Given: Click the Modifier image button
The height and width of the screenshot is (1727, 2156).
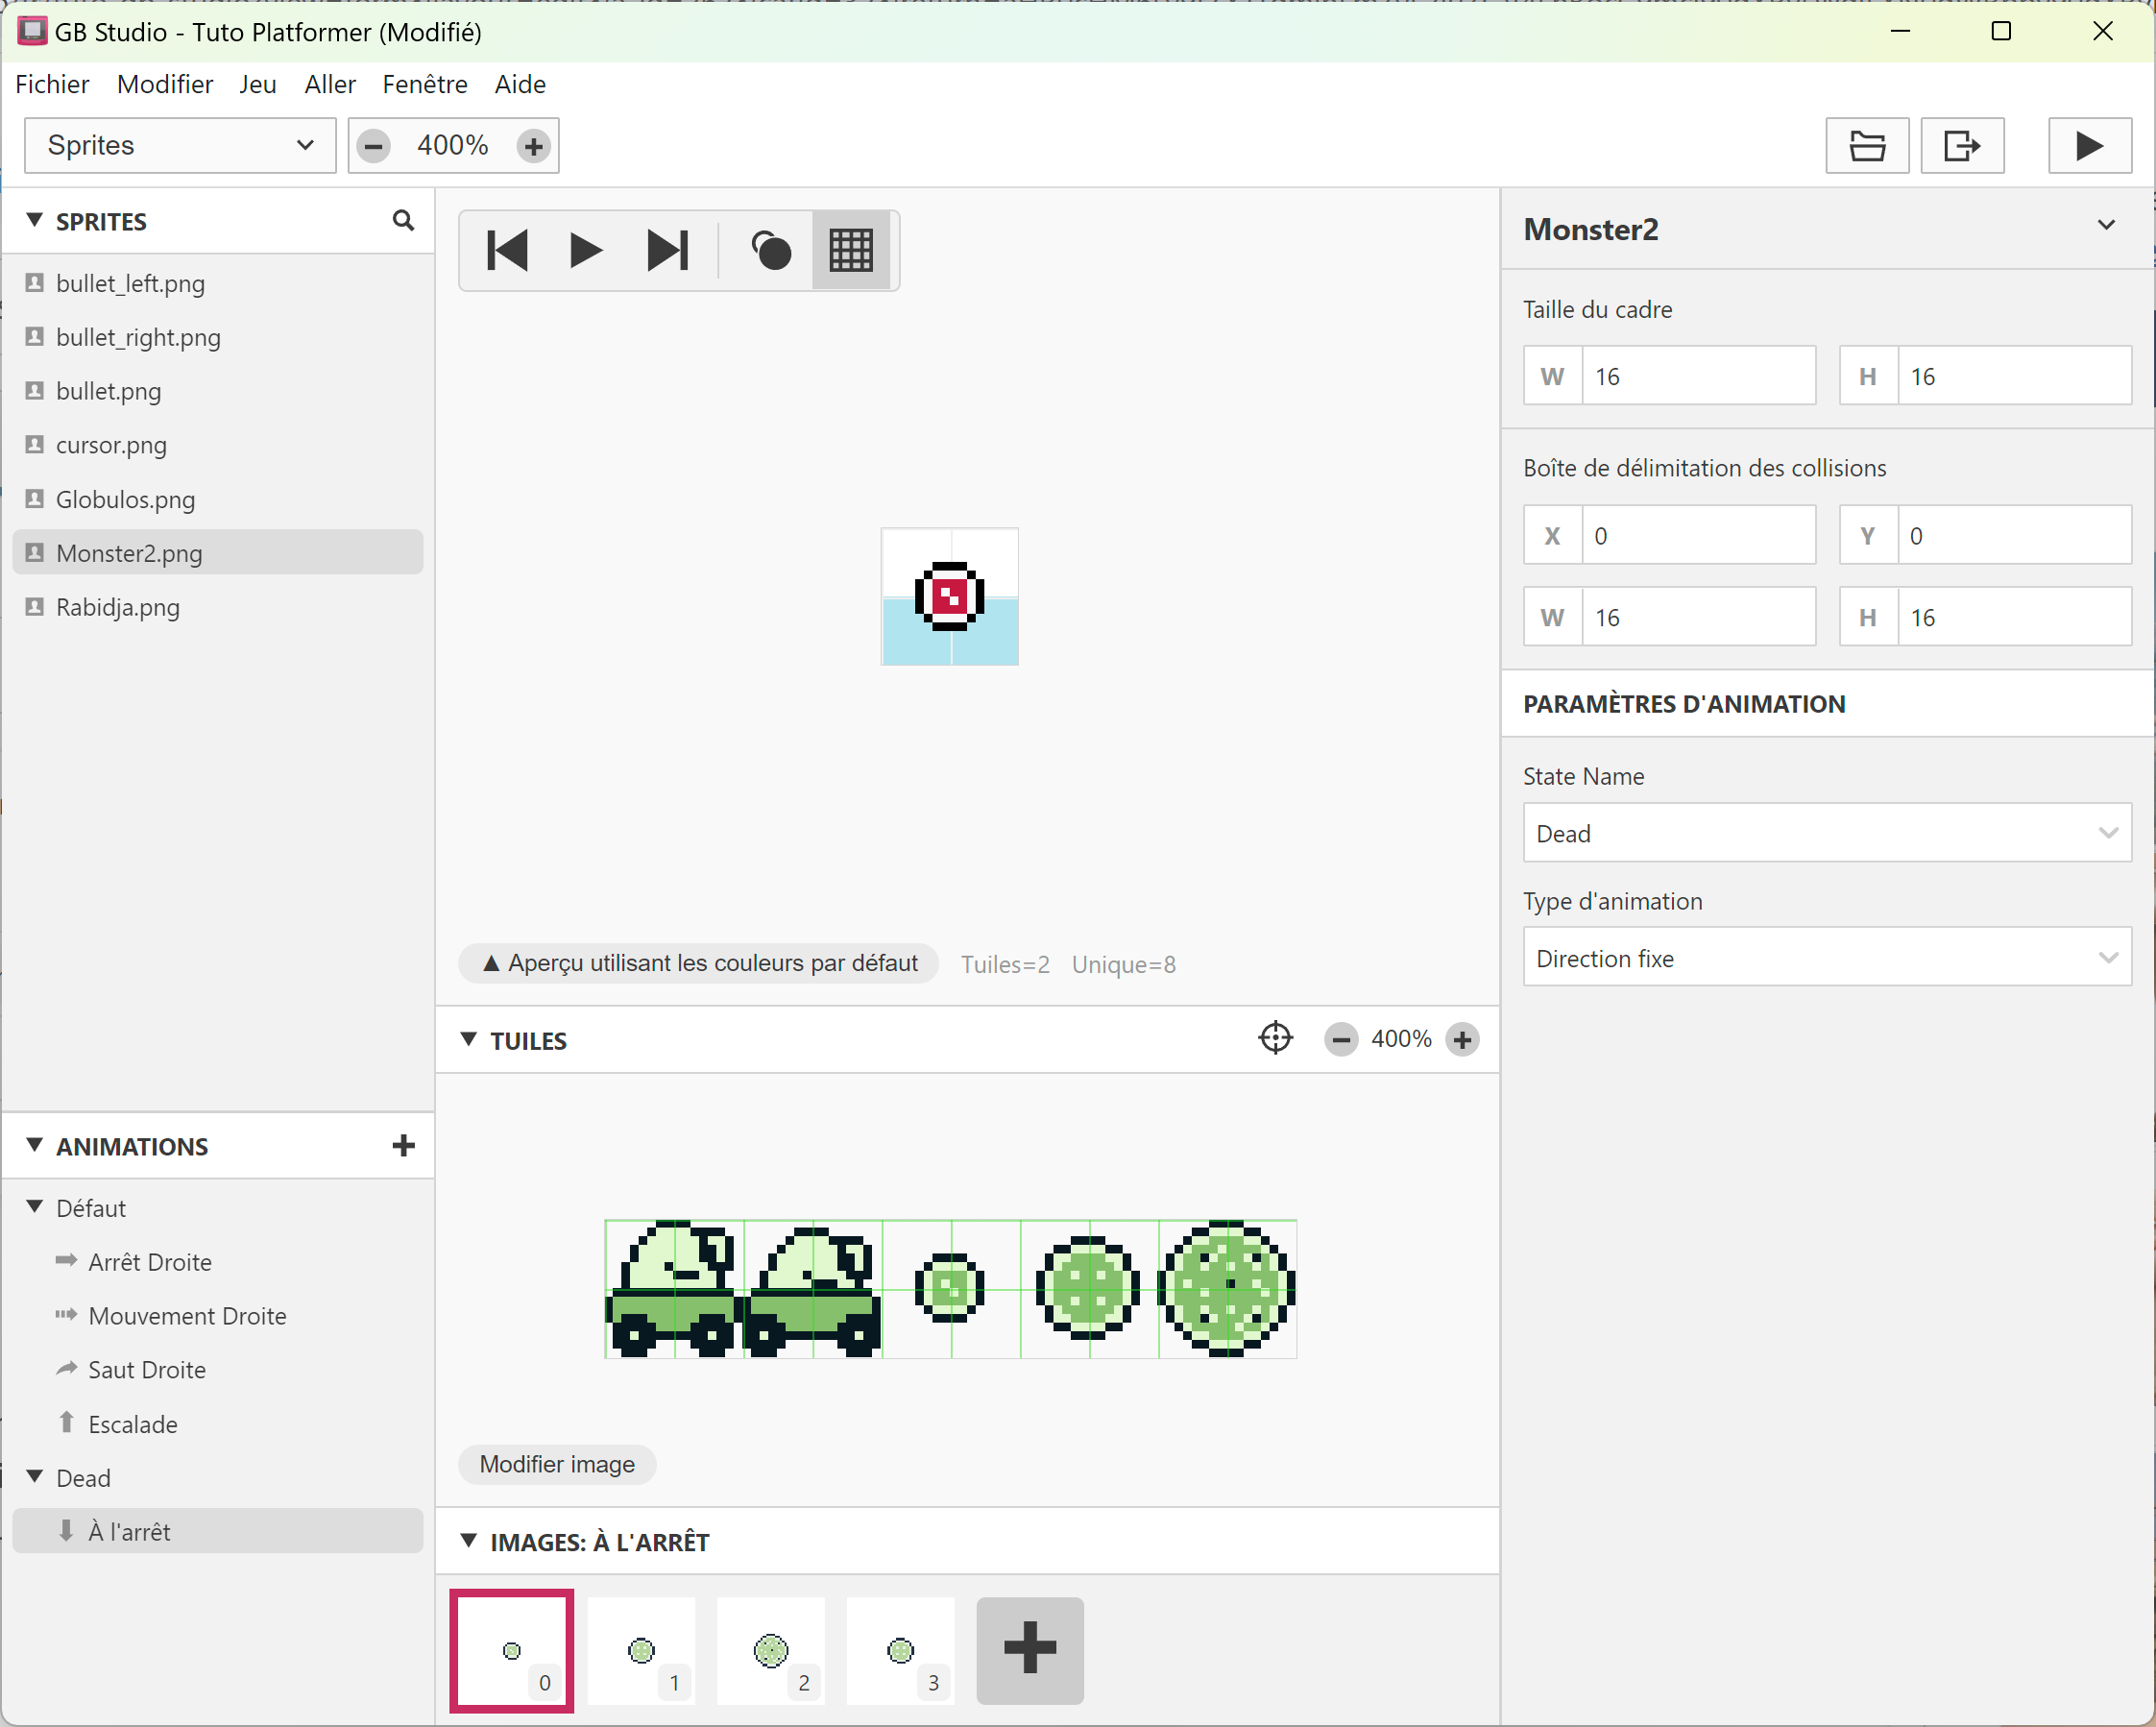Looking at the screenshot, I should (x=557, y=1464).
